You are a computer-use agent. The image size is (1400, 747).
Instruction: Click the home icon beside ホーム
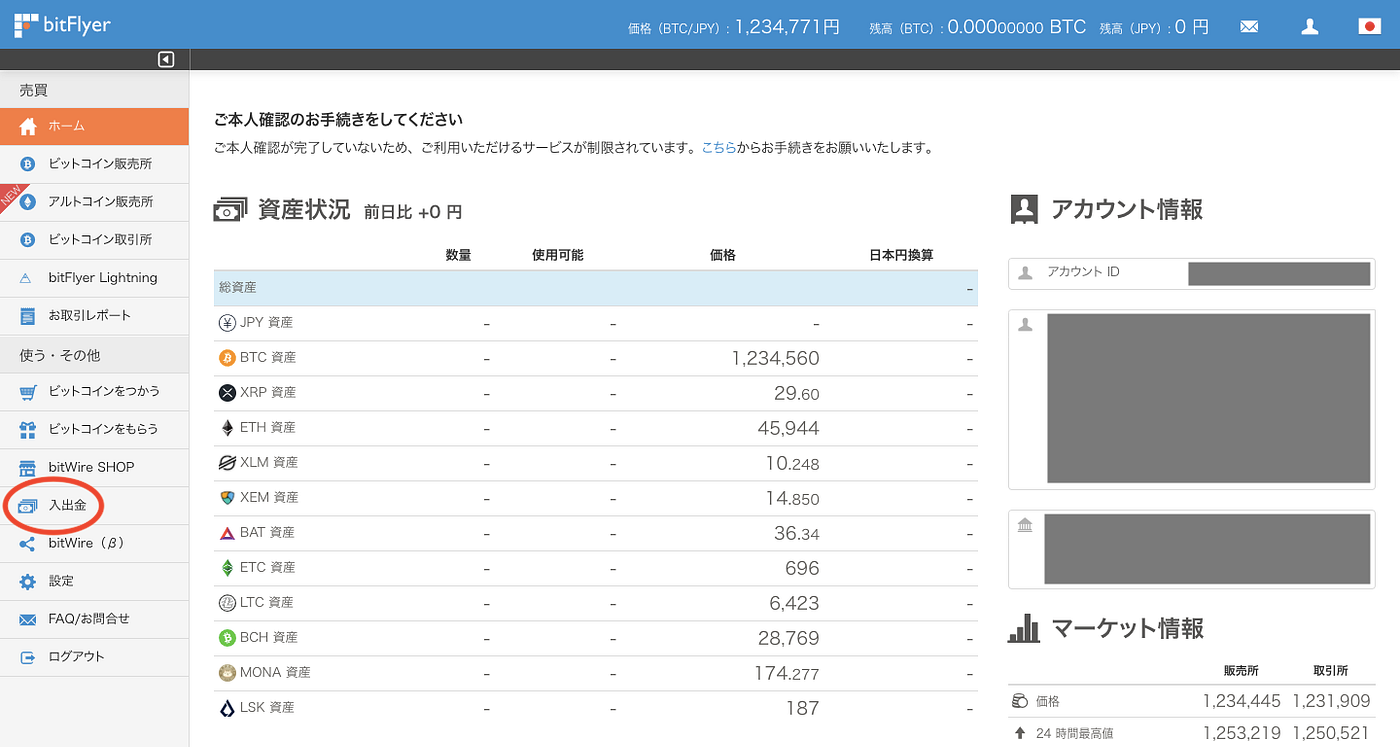pyautogui.click(x=28, y=127)
